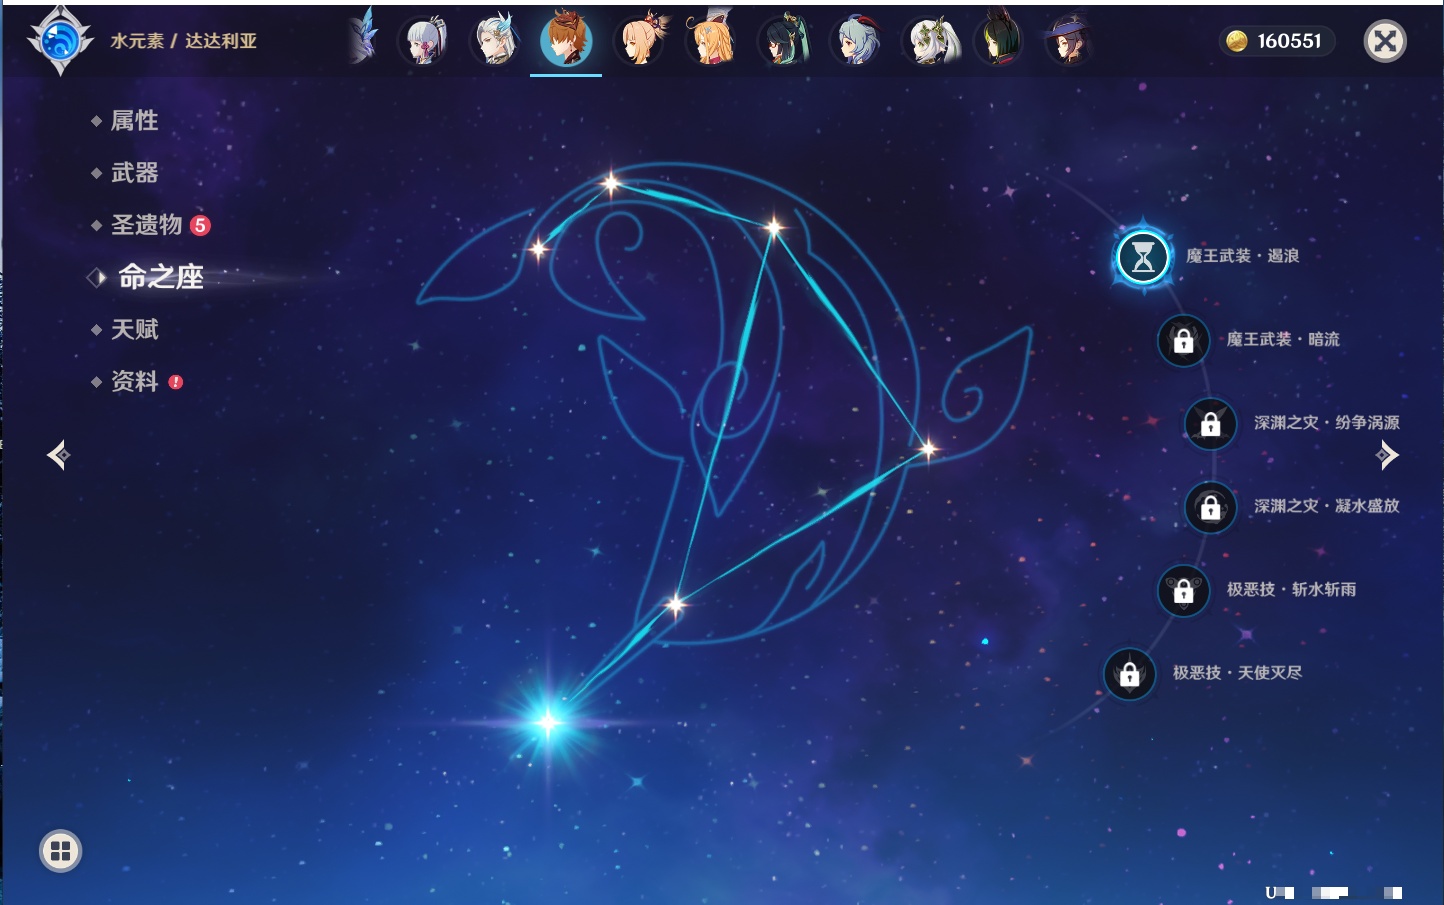Screen dimensions: 1444x905
Task: Go to previous character with left arrow
Action: click(x=59, y=455)
